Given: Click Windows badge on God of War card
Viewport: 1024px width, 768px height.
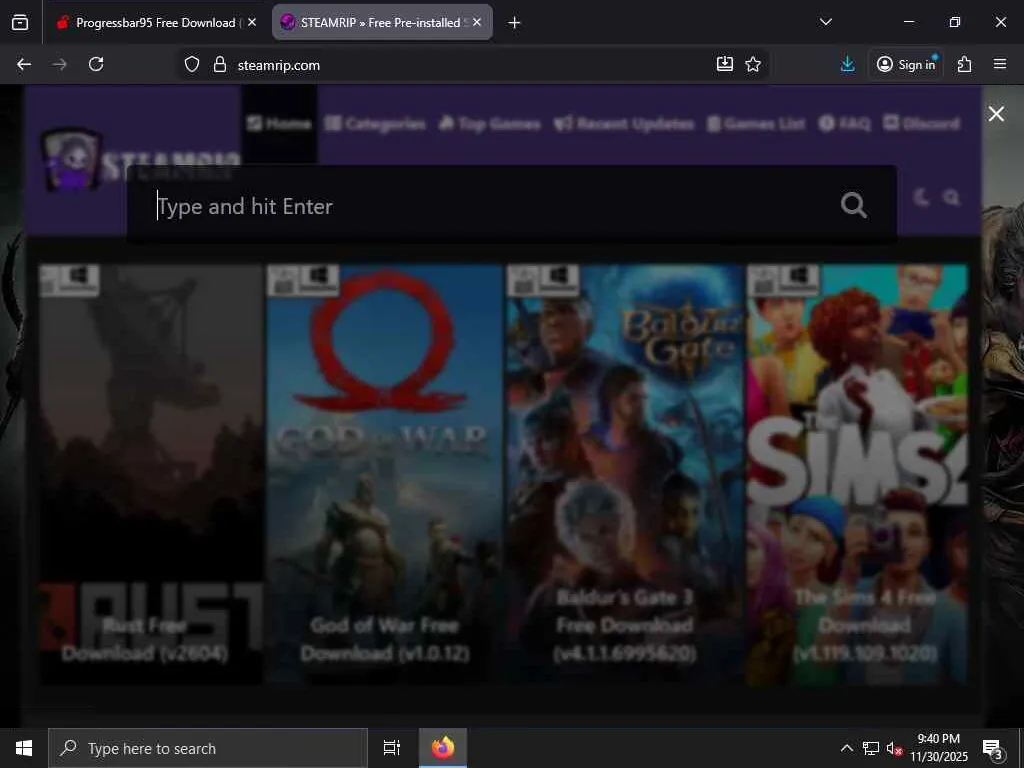Looking at the screenshot, I should 319,279.
